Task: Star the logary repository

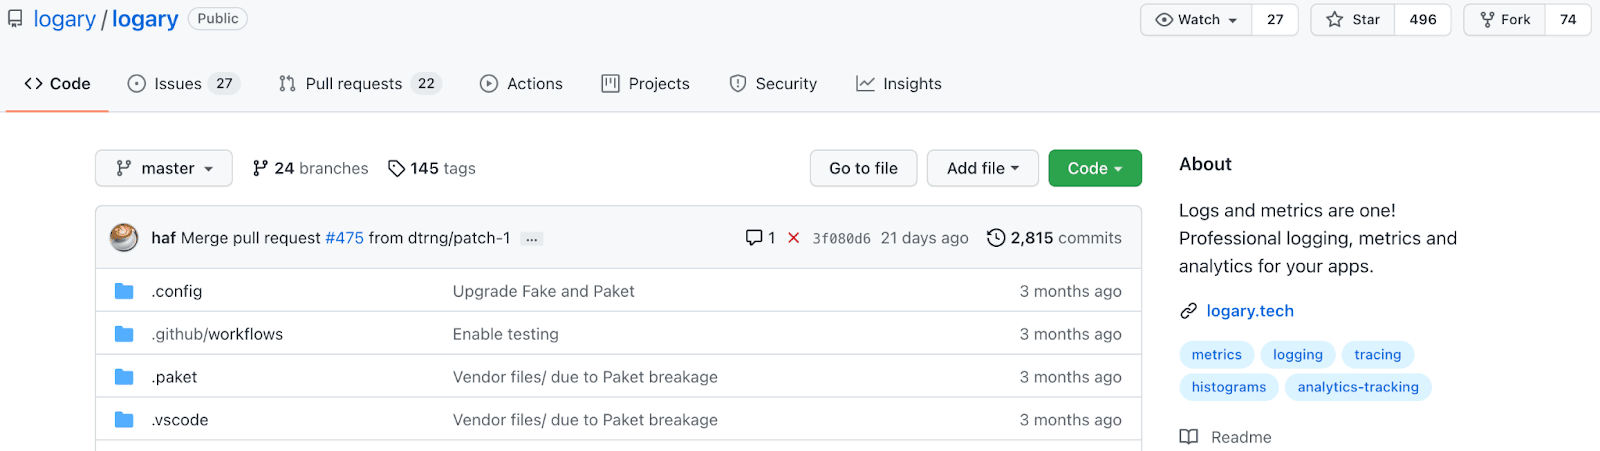Action: (x=1353, y=20)
